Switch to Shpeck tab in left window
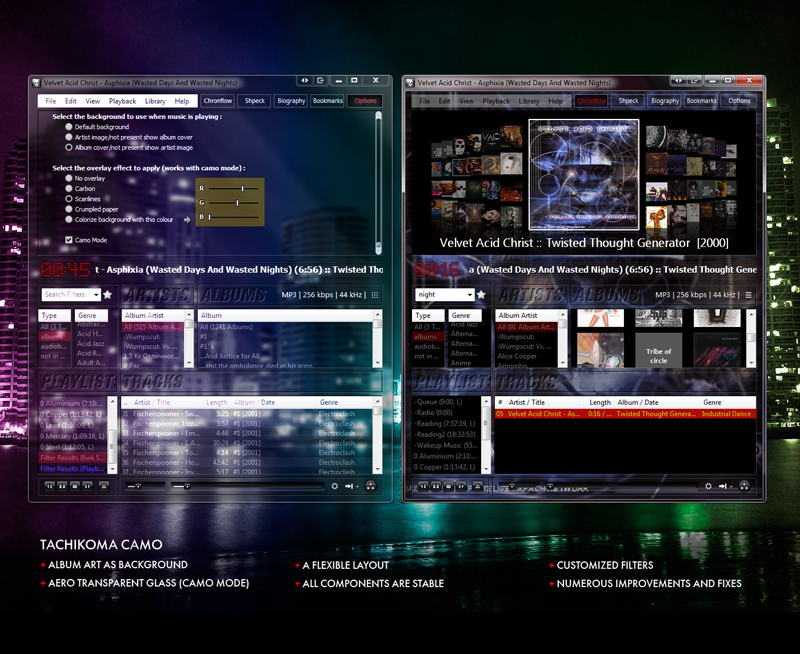The image size is (800, 654). (255, 101)
